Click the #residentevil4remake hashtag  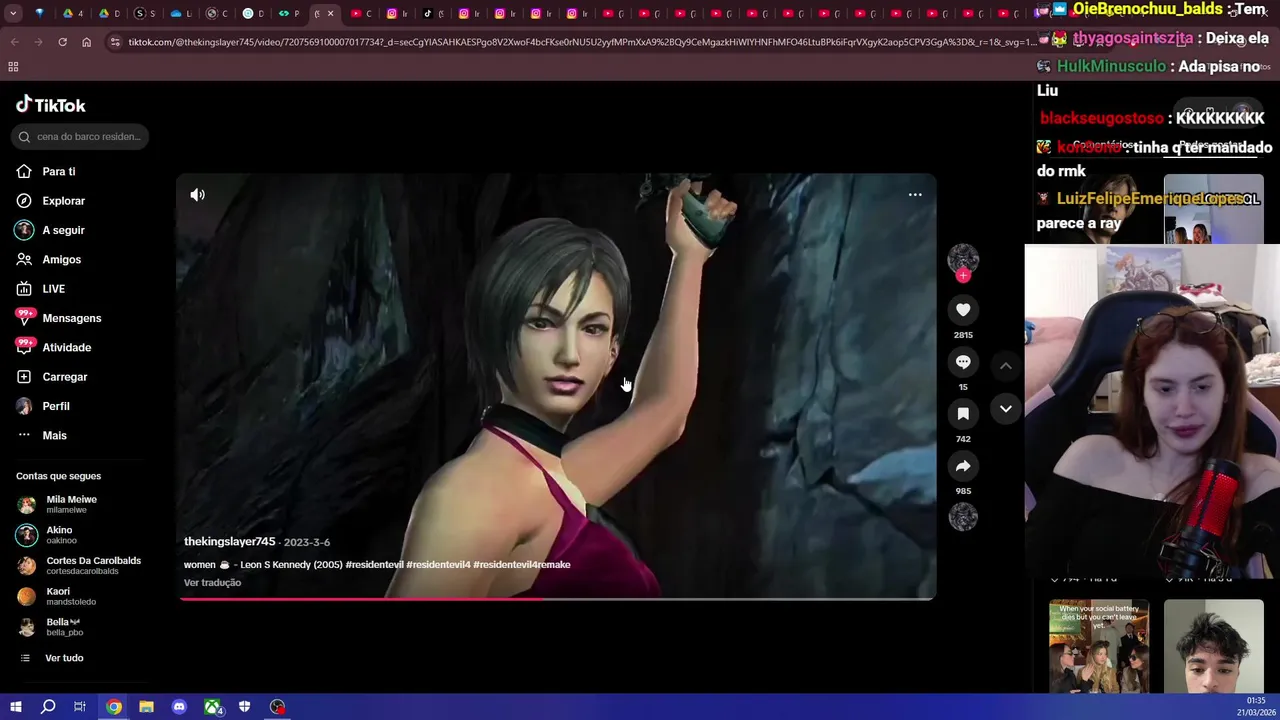pos(522,564)
